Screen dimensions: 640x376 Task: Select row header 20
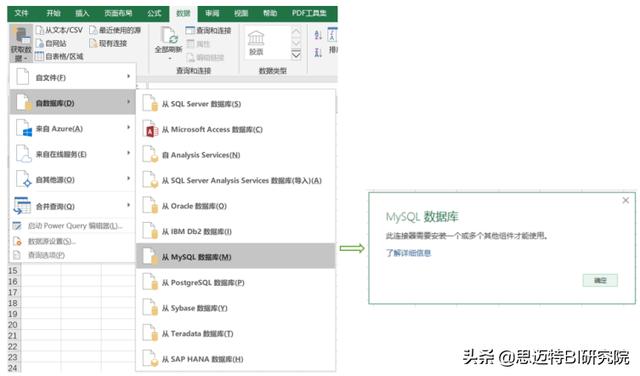[13, 325]
